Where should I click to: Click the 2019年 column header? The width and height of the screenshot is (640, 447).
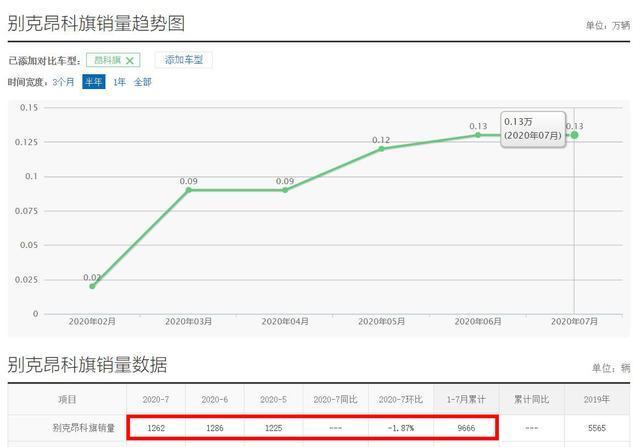click(x=597, y=399)
